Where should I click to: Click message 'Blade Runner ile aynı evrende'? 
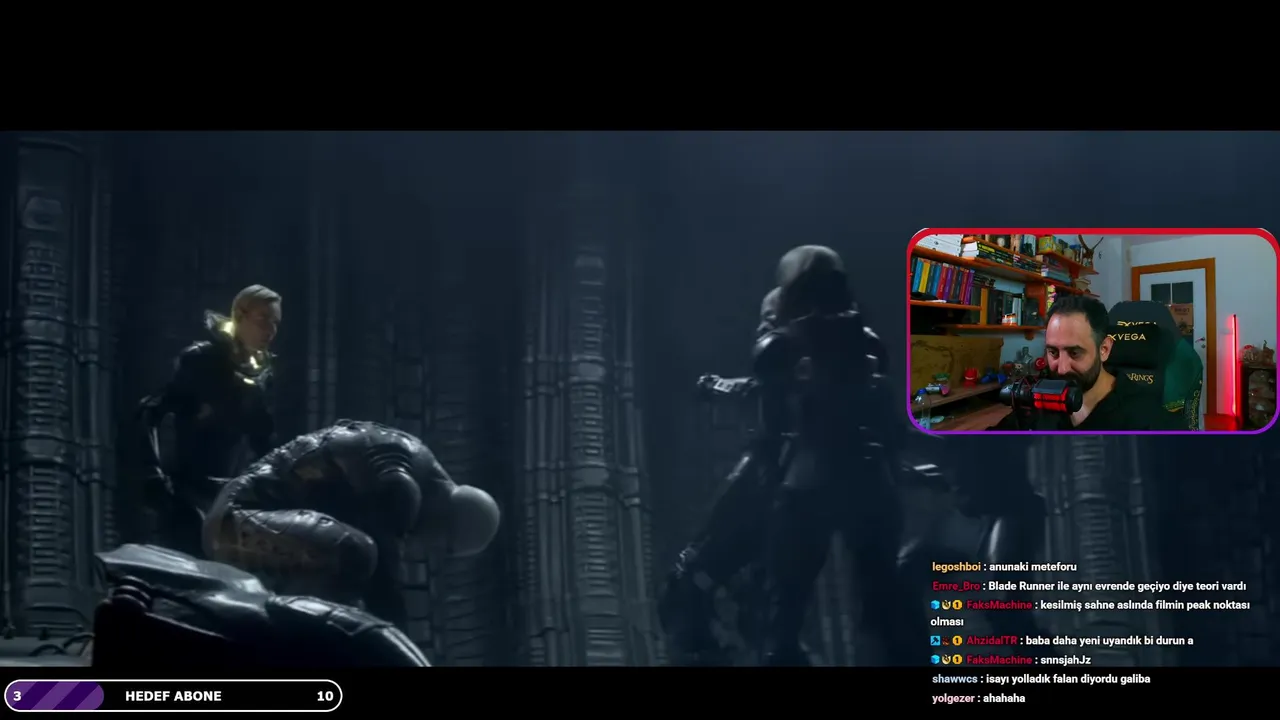point(1117,586)
